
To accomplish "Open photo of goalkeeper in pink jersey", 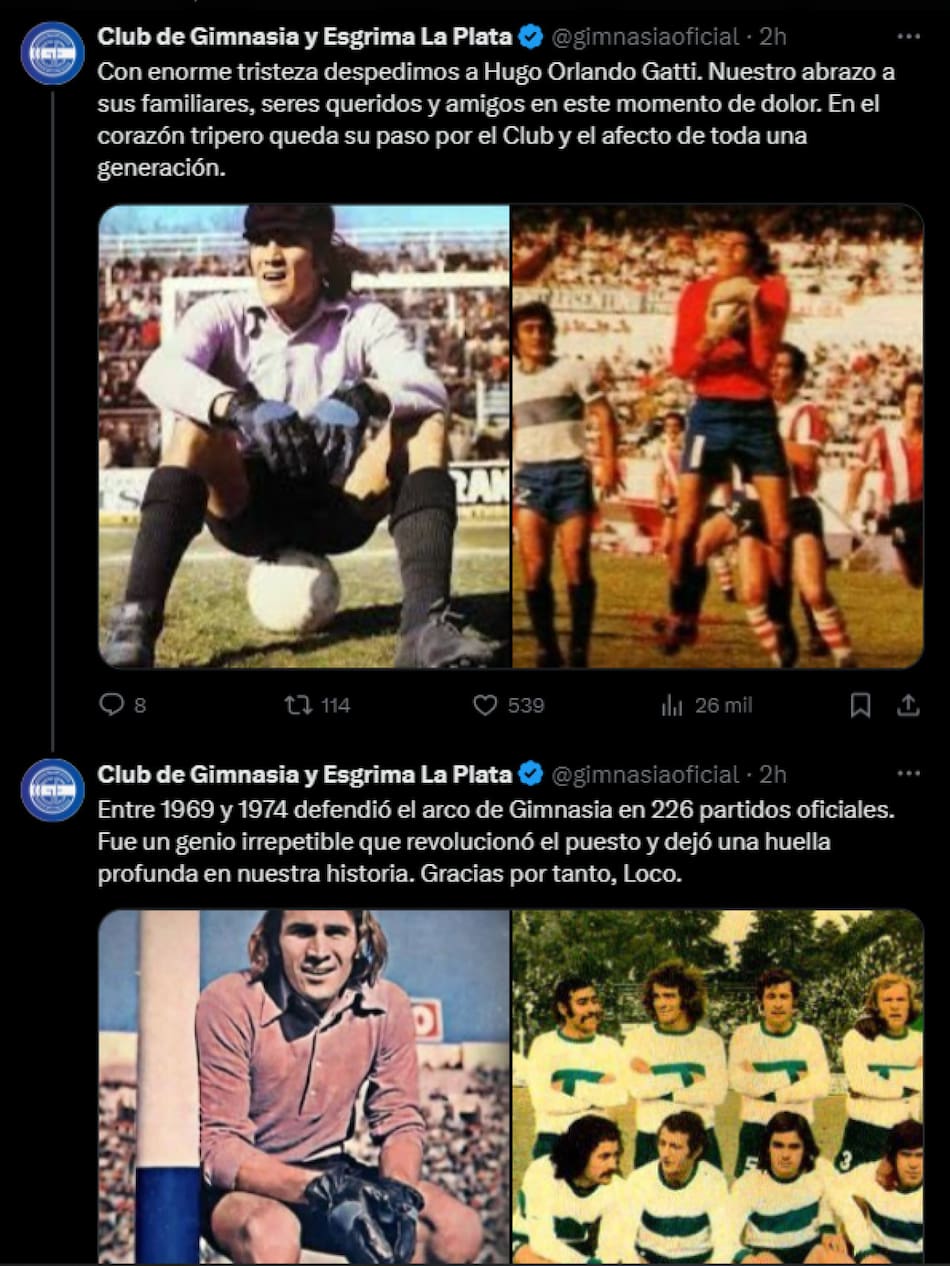I will 304,1086.
